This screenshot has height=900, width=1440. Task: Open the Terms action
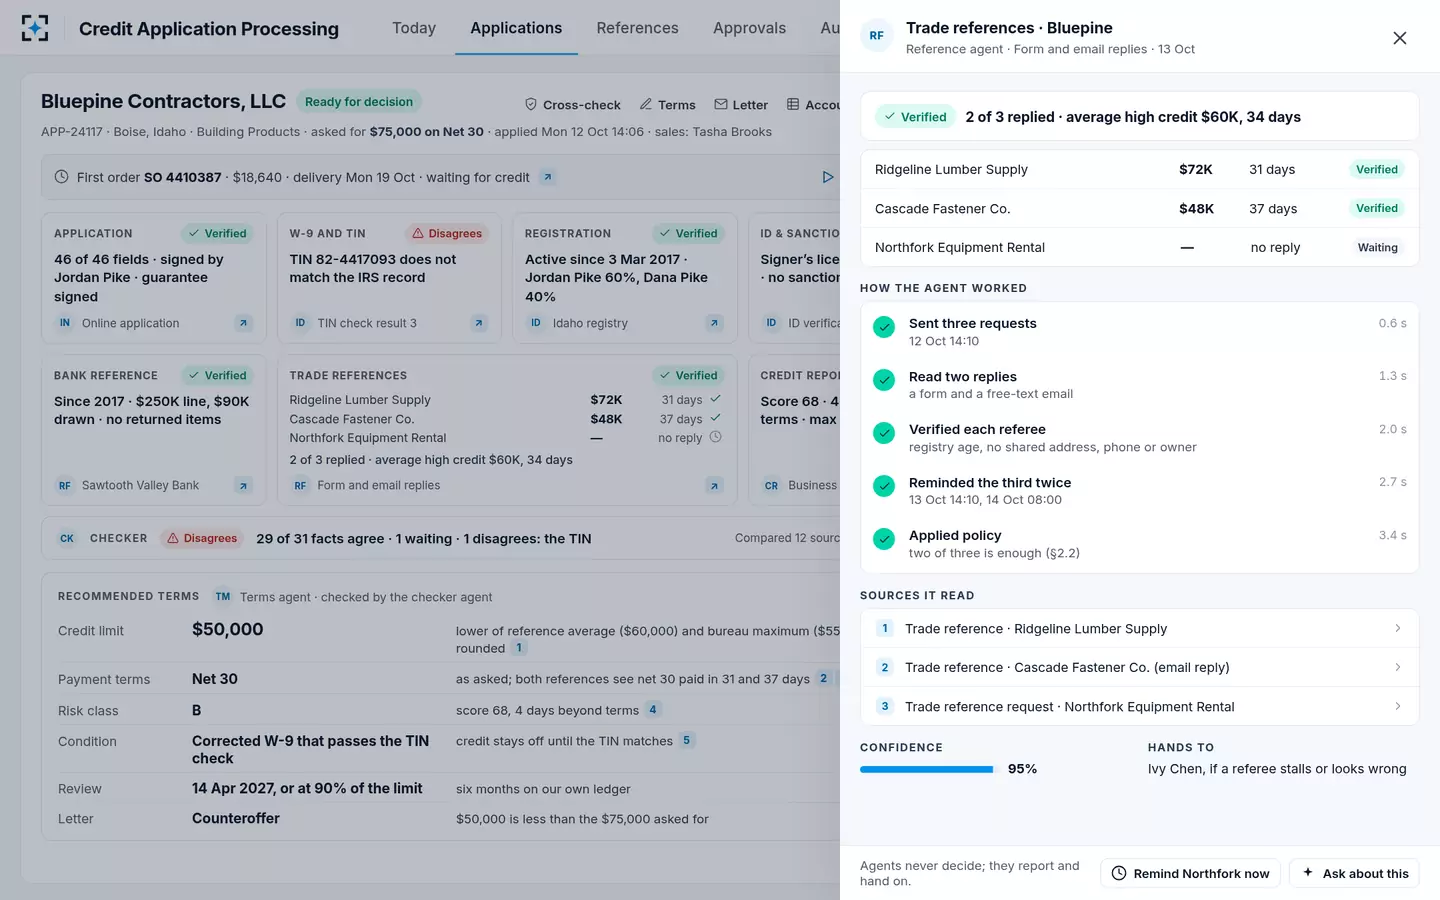667,104
